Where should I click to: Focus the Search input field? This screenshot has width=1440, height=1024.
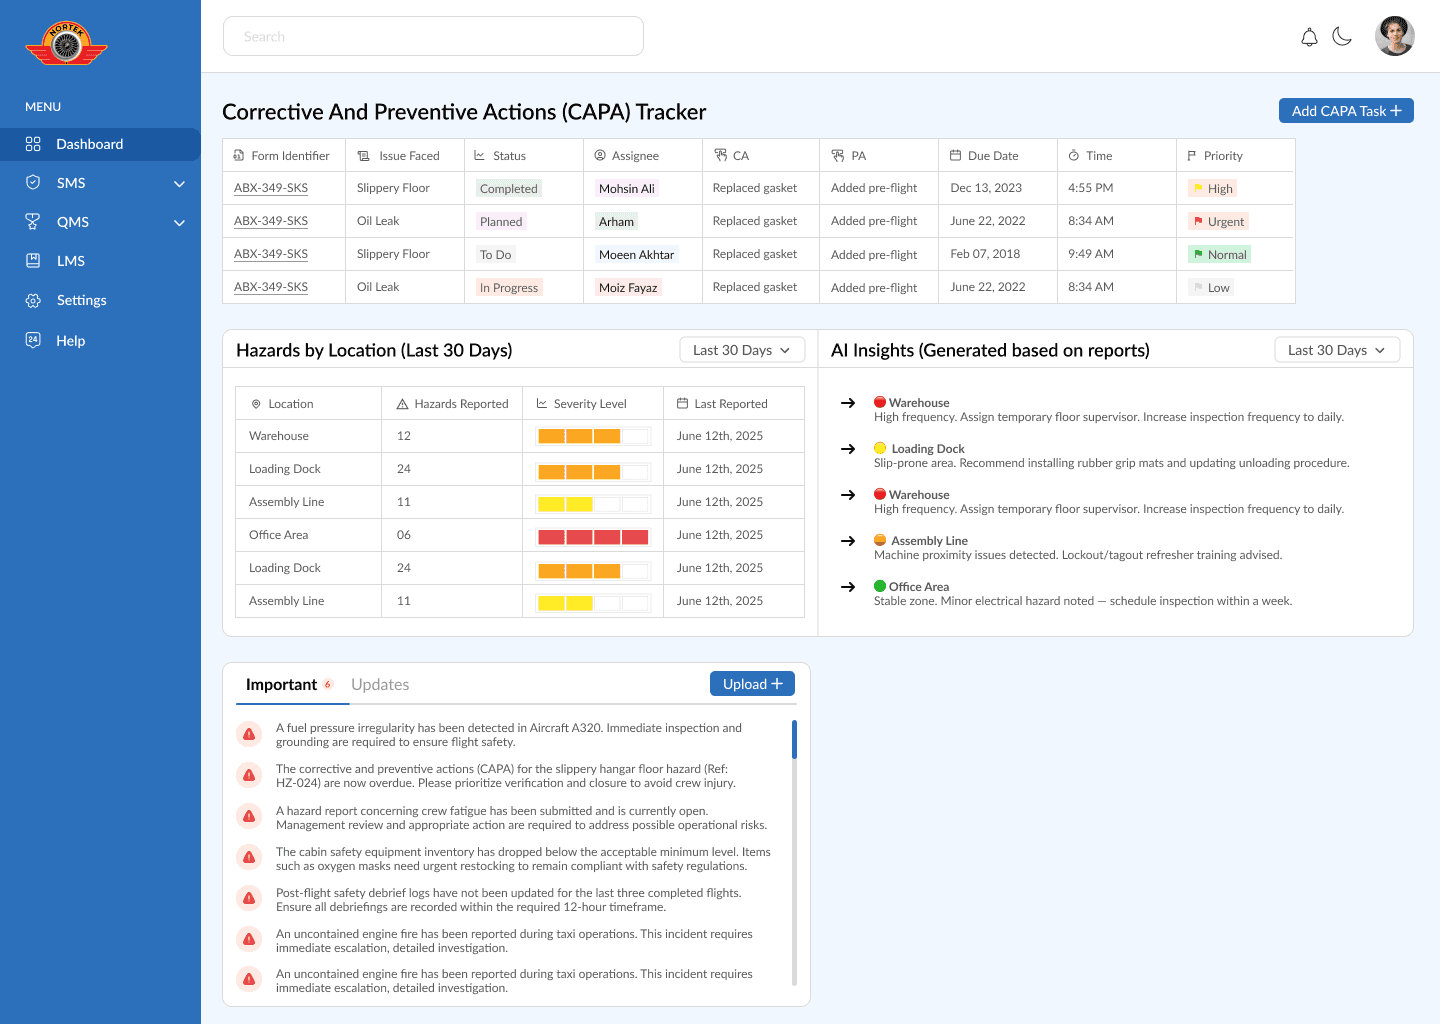click(433, 36)
